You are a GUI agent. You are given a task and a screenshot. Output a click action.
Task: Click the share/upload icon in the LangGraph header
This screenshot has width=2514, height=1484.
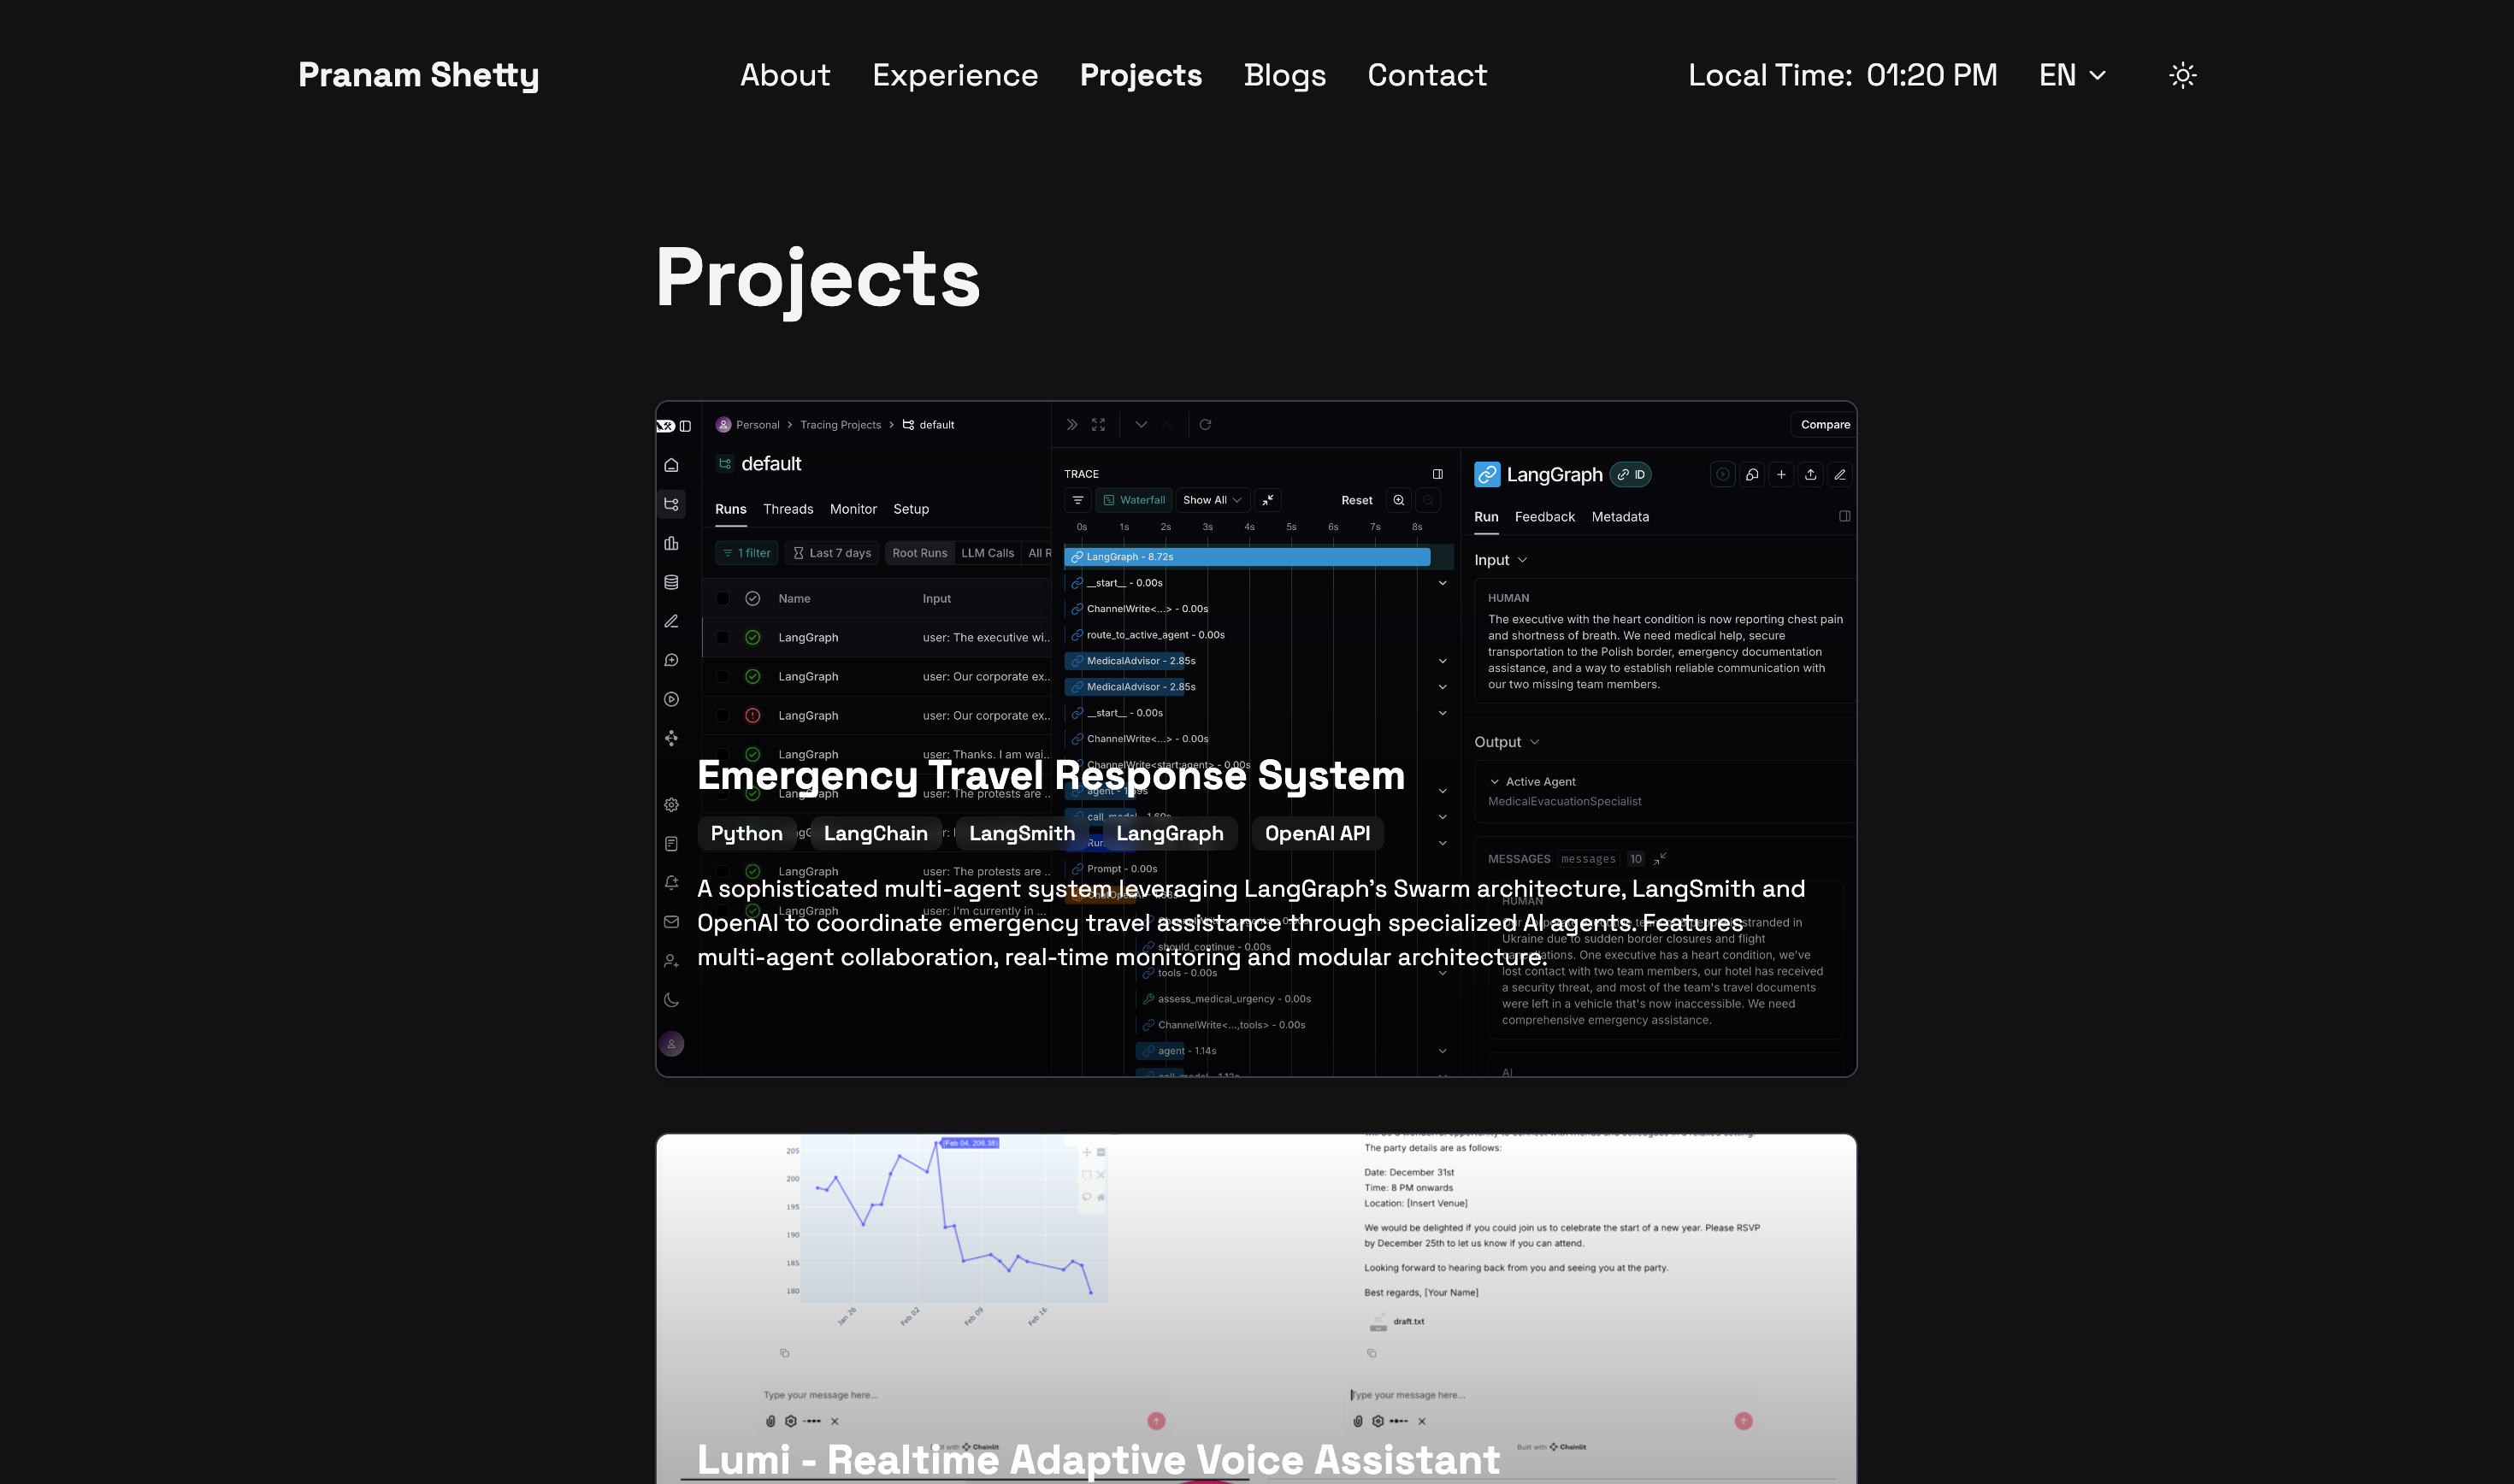[1810, 475]
